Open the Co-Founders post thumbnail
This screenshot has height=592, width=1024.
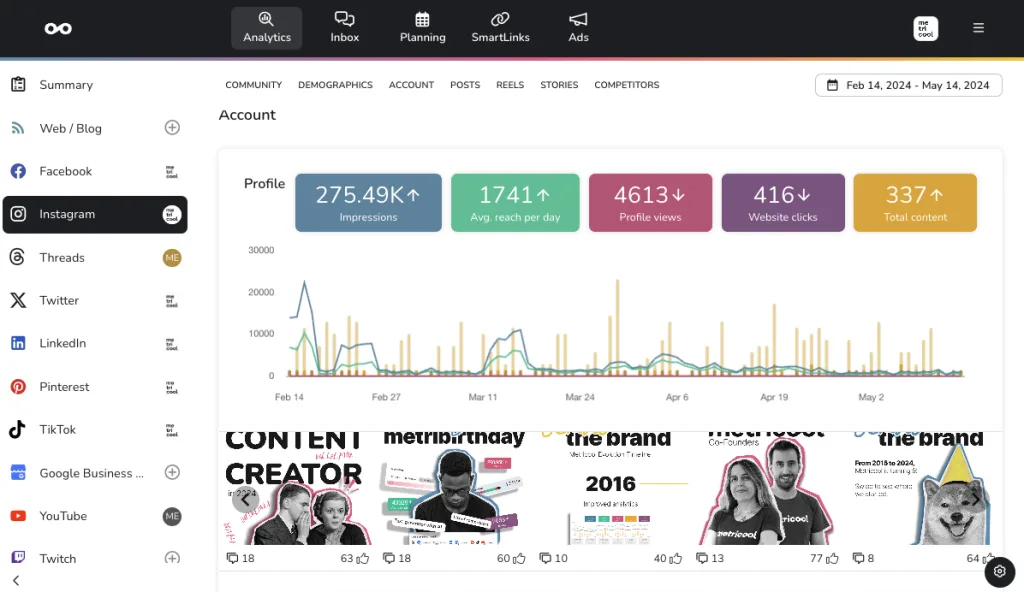coord(767,488)
